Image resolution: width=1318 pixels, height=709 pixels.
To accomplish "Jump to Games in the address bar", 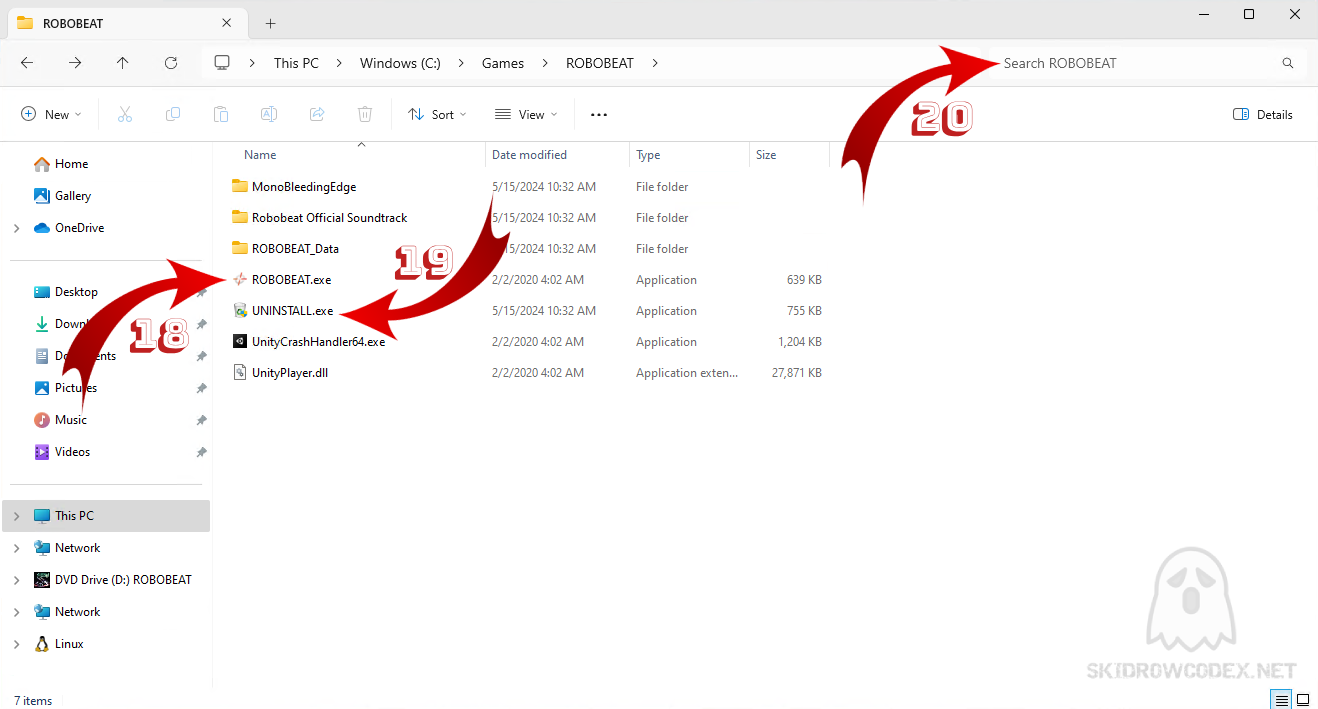I will pyautogui.click(x=503, y=63).
